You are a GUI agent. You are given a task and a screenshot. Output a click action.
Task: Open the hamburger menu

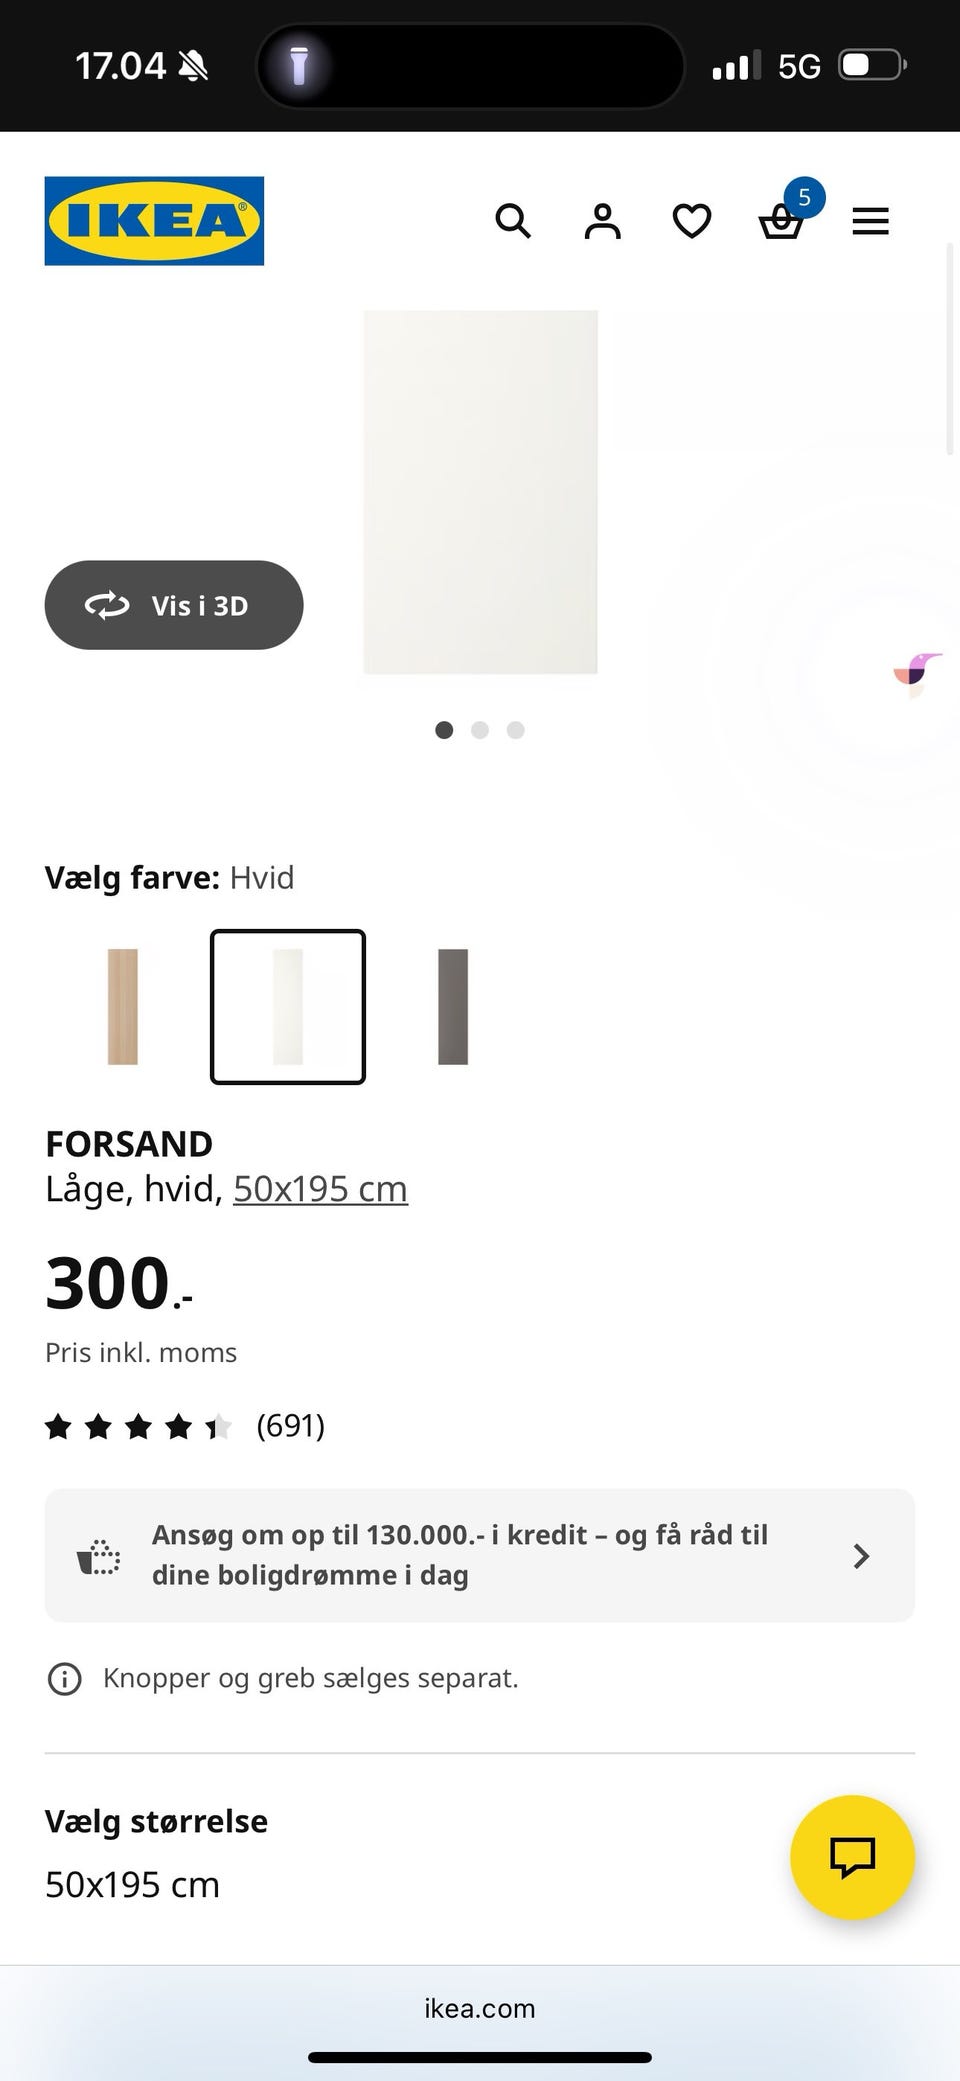click(x=870, y=221)
